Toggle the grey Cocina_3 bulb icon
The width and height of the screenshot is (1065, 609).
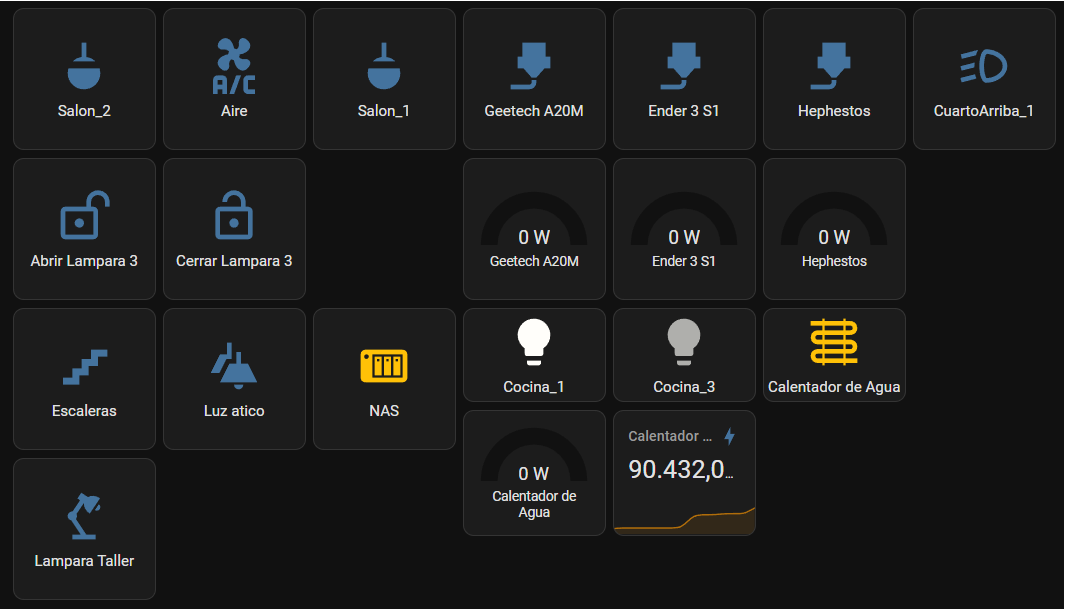pos(684,342)
